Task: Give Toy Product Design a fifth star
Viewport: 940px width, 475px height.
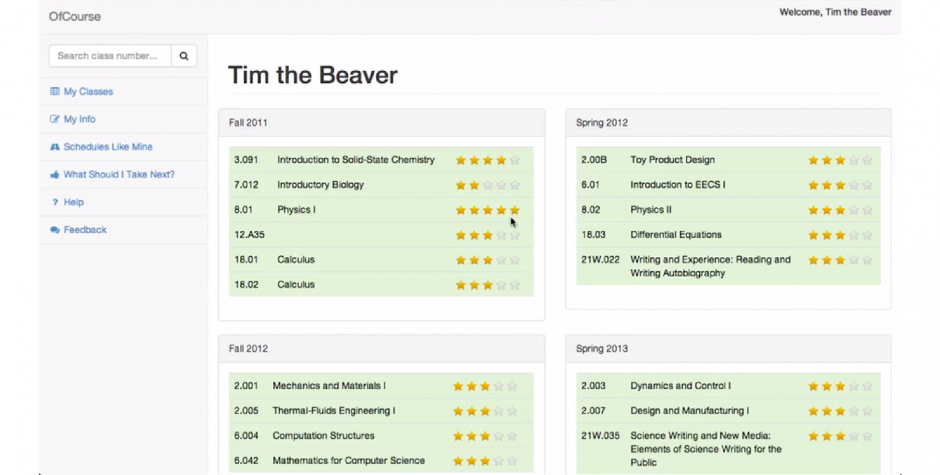Action: click(867, 160)
